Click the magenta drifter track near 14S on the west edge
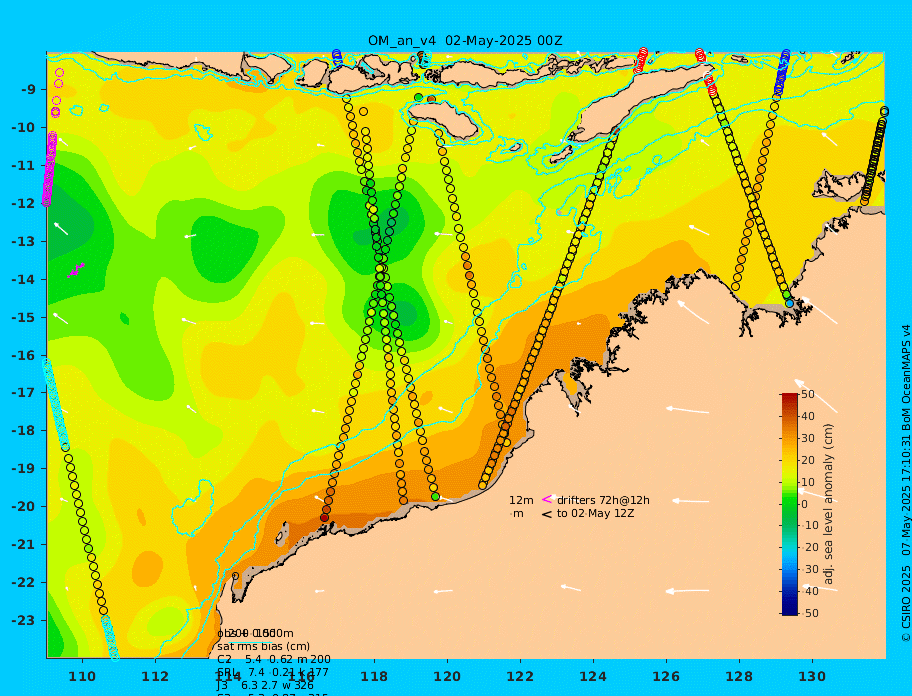This screenshot has width=912, height=696. pyautogui.click(x=76, y=270)
